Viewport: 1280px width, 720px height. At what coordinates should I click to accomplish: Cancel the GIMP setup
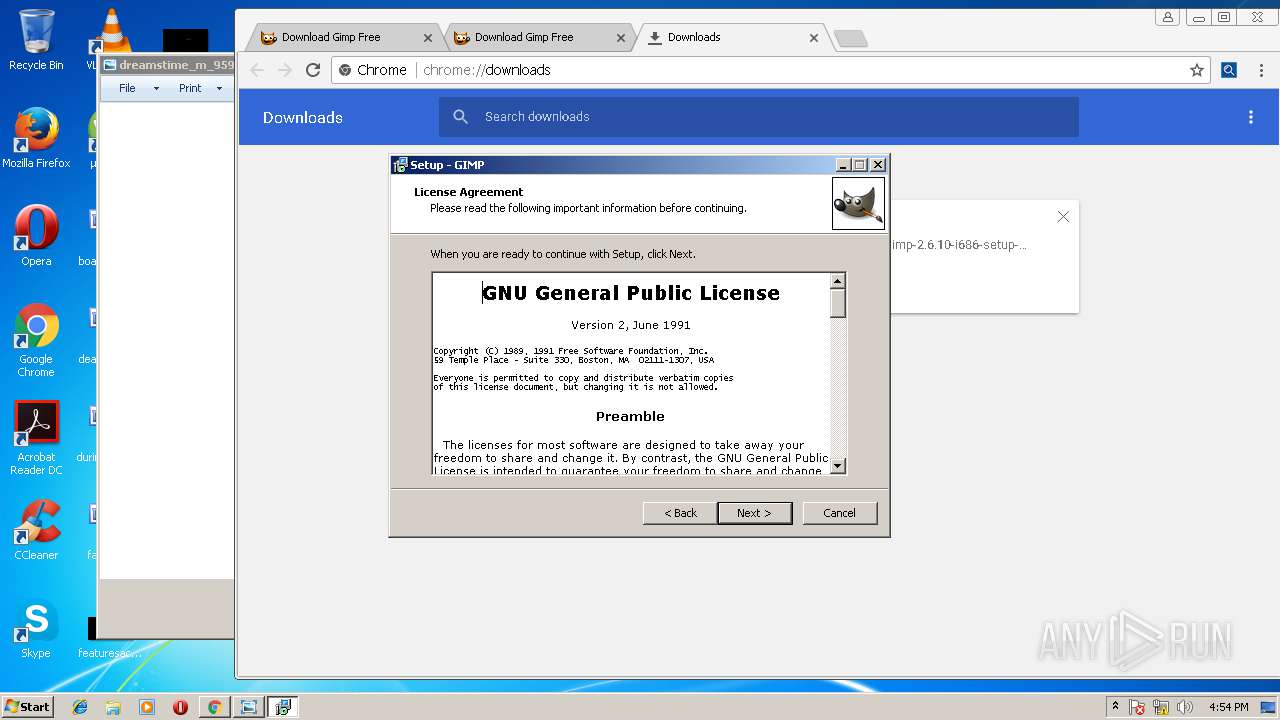[x=839, y=513]
